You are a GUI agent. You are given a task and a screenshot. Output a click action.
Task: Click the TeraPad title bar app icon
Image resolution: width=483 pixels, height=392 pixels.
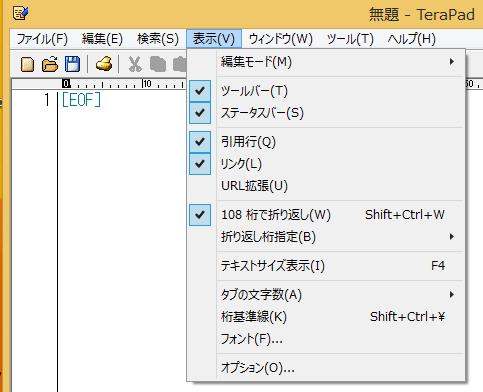click(21, 13)
